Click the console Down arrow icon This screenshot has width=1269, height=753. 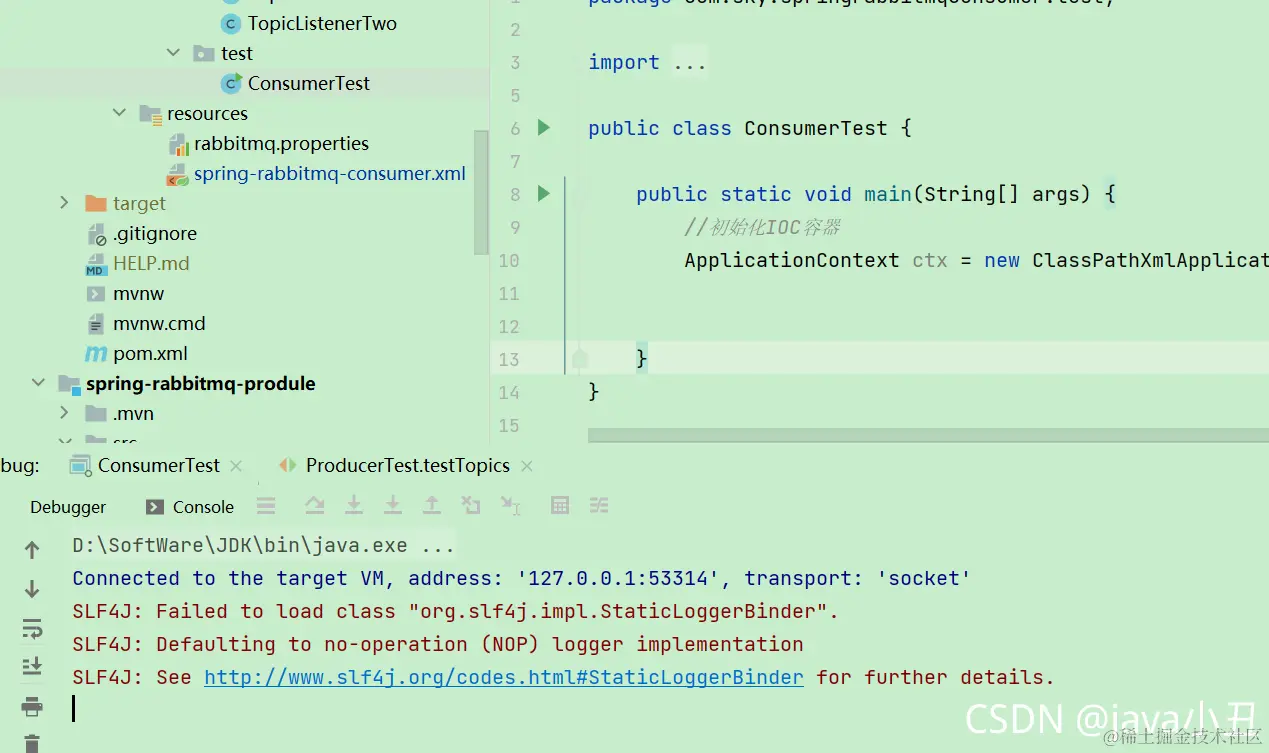(32, 589)
